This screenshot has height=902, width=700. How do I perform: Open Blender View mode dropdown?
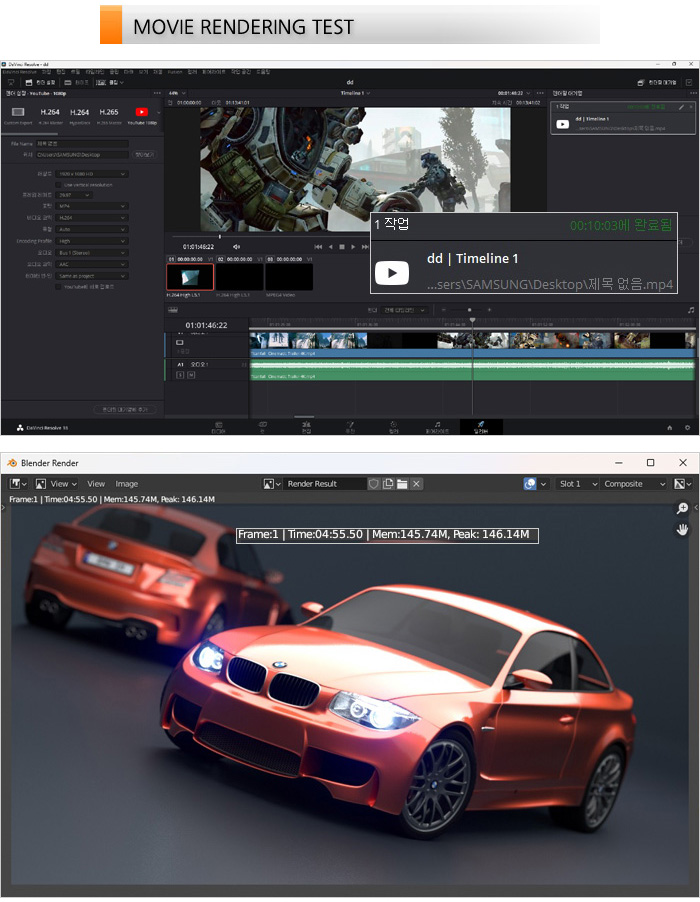[x=56, y=484]
